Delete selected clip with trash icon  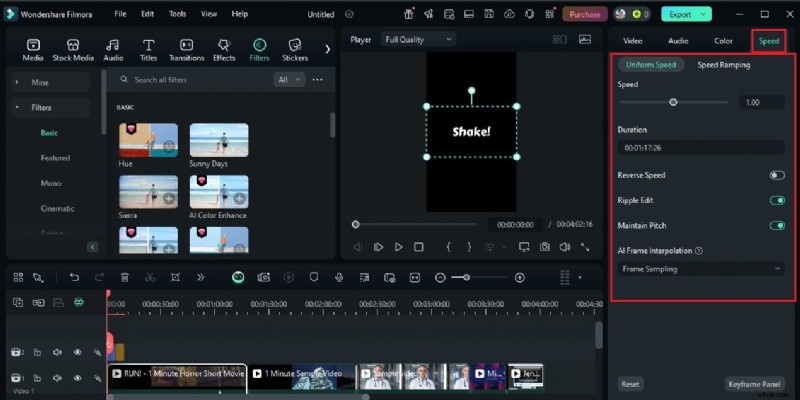125,277
